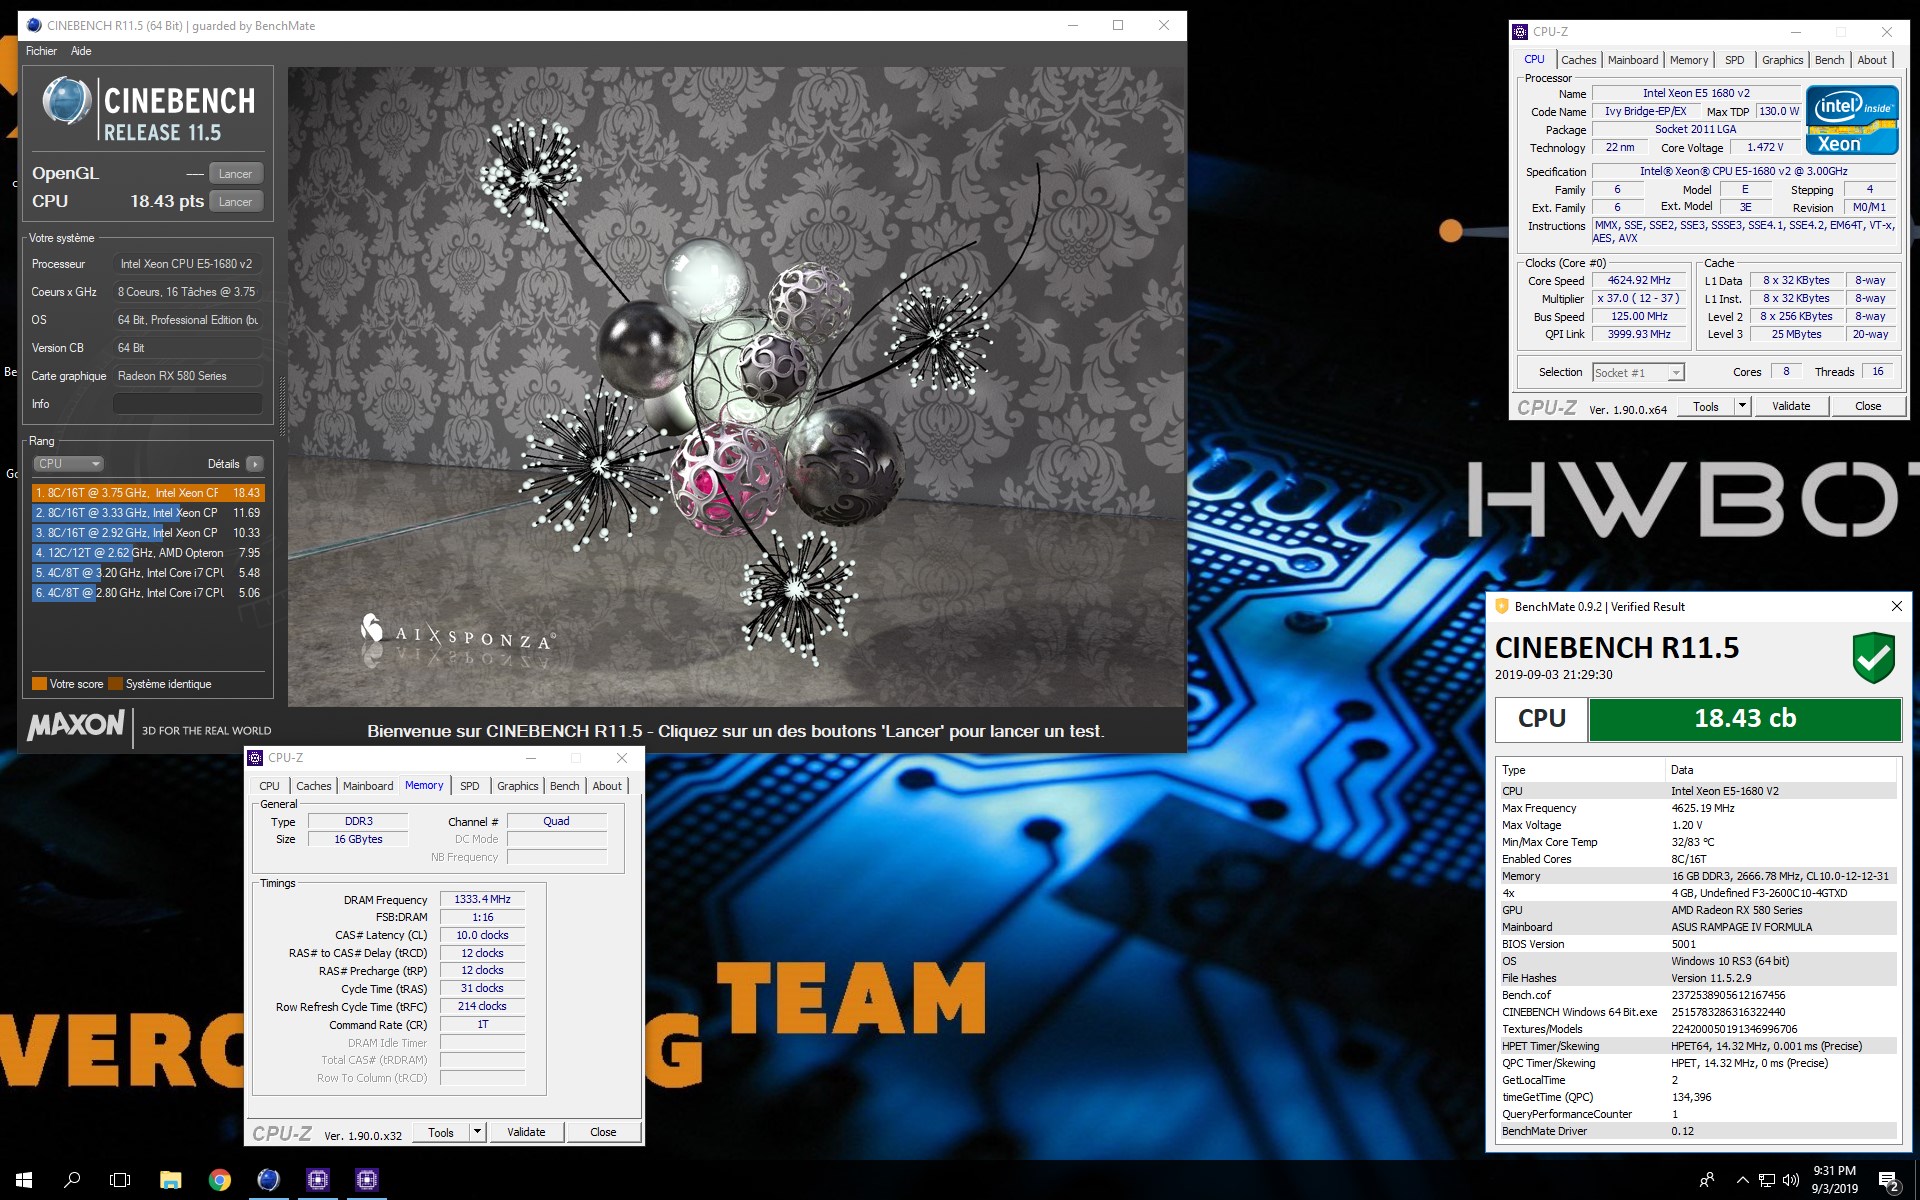This screenshot has width=1920, height=1200.
Task: Click the Détails arrow button
Action: [255, 464]
